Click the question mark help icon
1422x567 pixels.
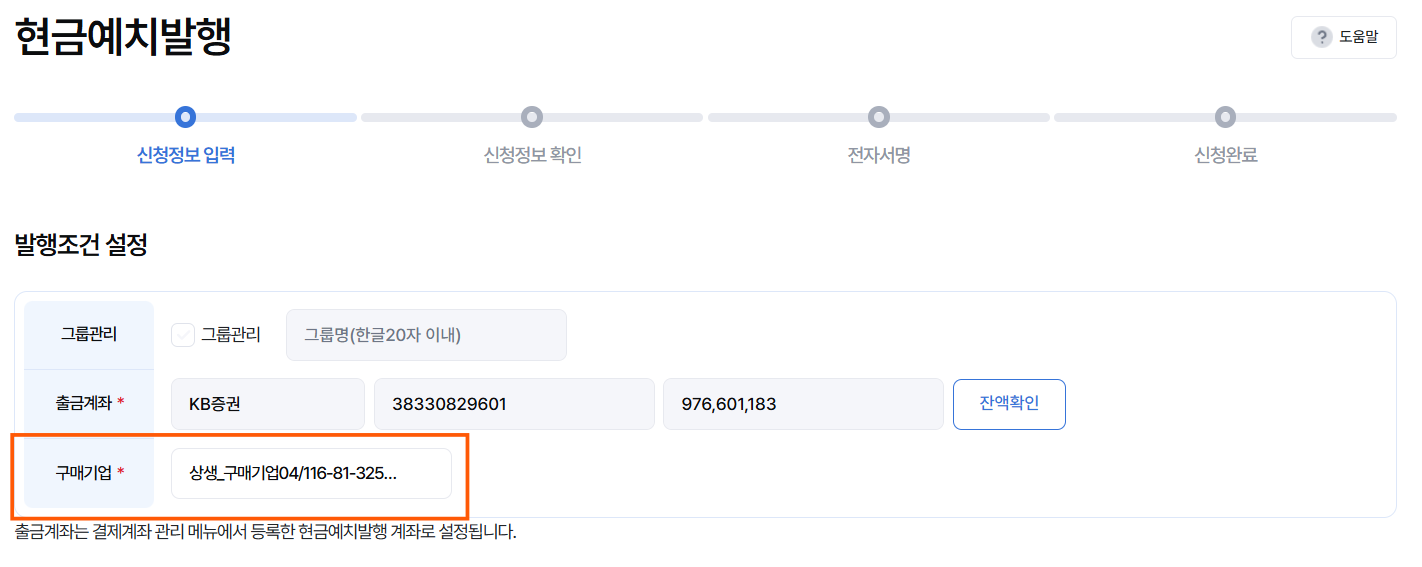click(x=1321, y=37)
